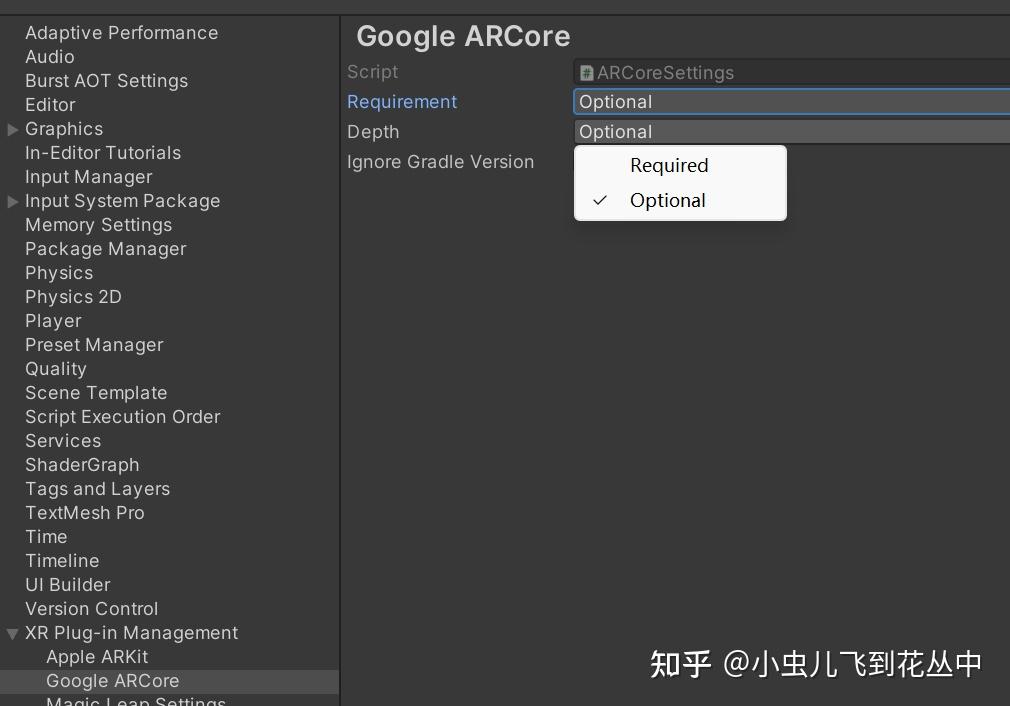Open Adaptive Performance settings
Image resolution: width=1010 pixels, height=706 pixels.
(x=121, y=32)
